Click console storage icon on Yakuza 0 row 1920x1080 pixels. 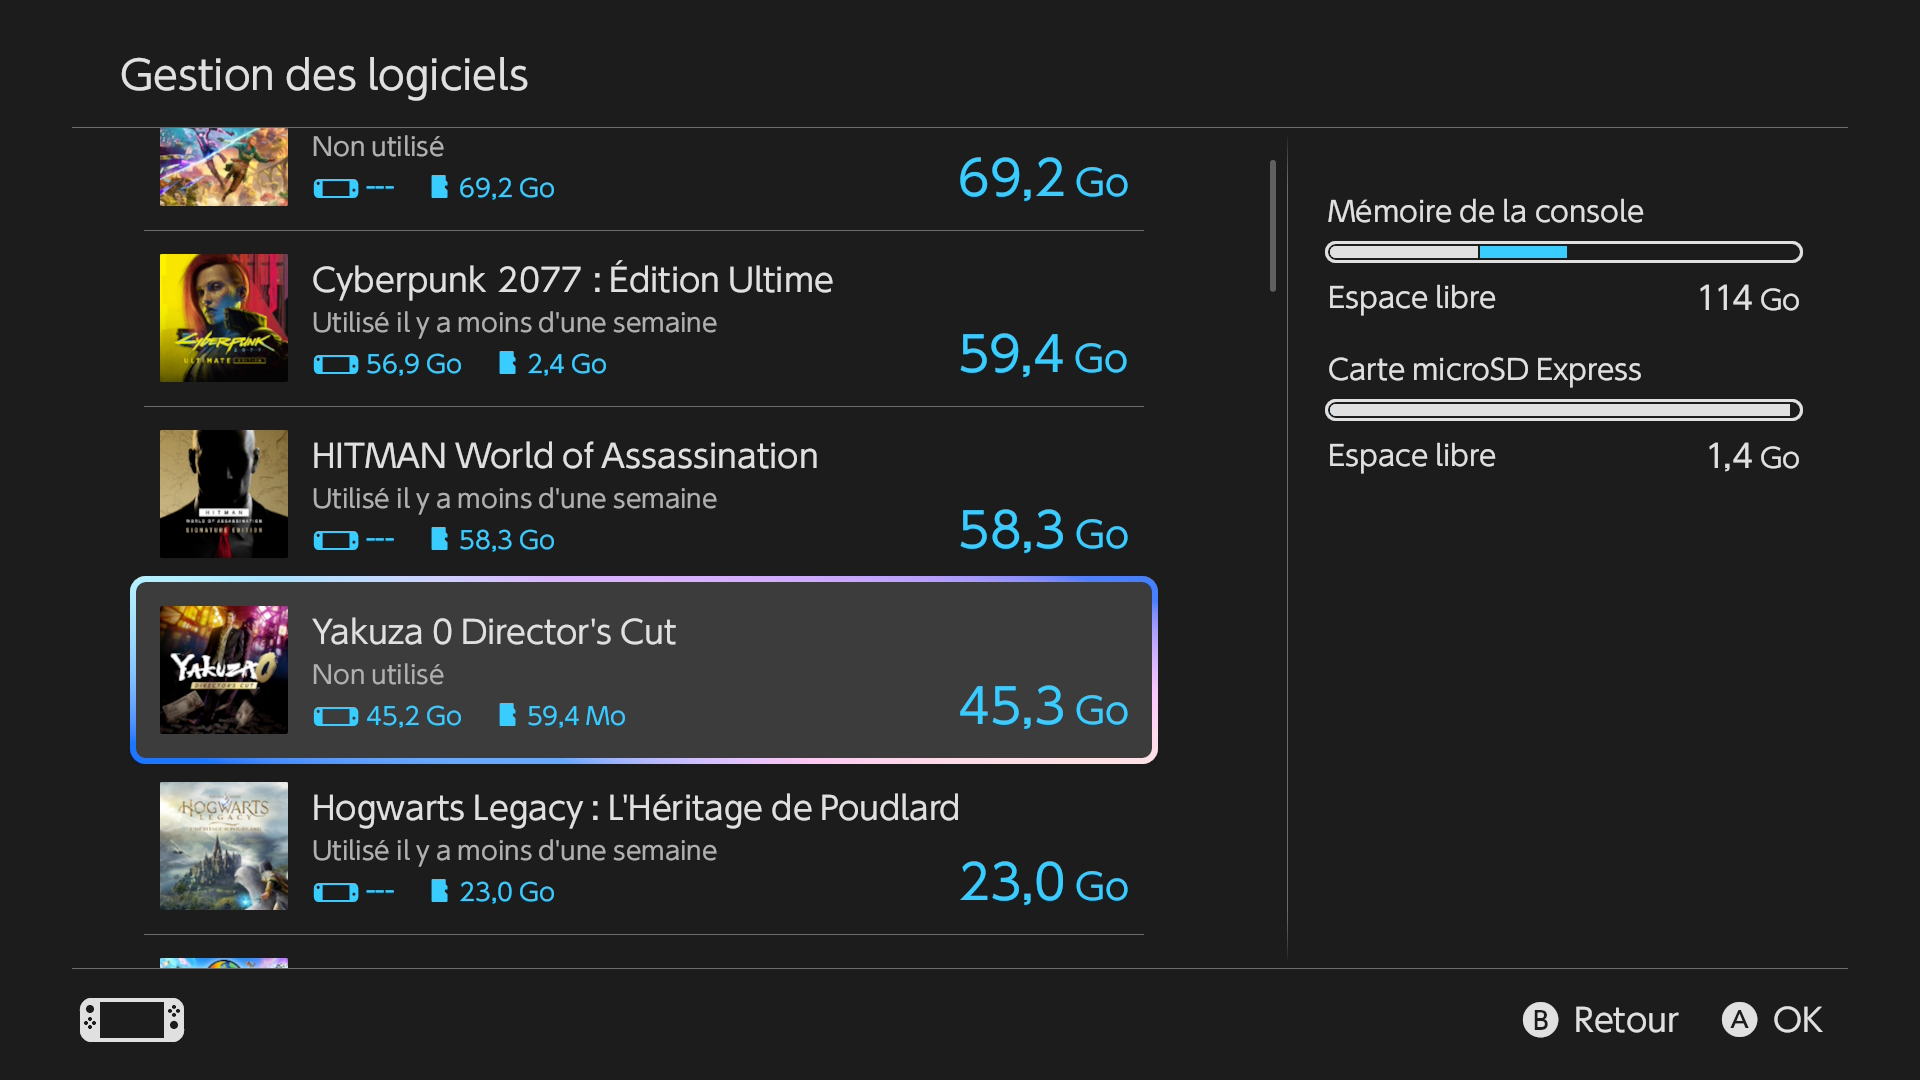(335, 717)
